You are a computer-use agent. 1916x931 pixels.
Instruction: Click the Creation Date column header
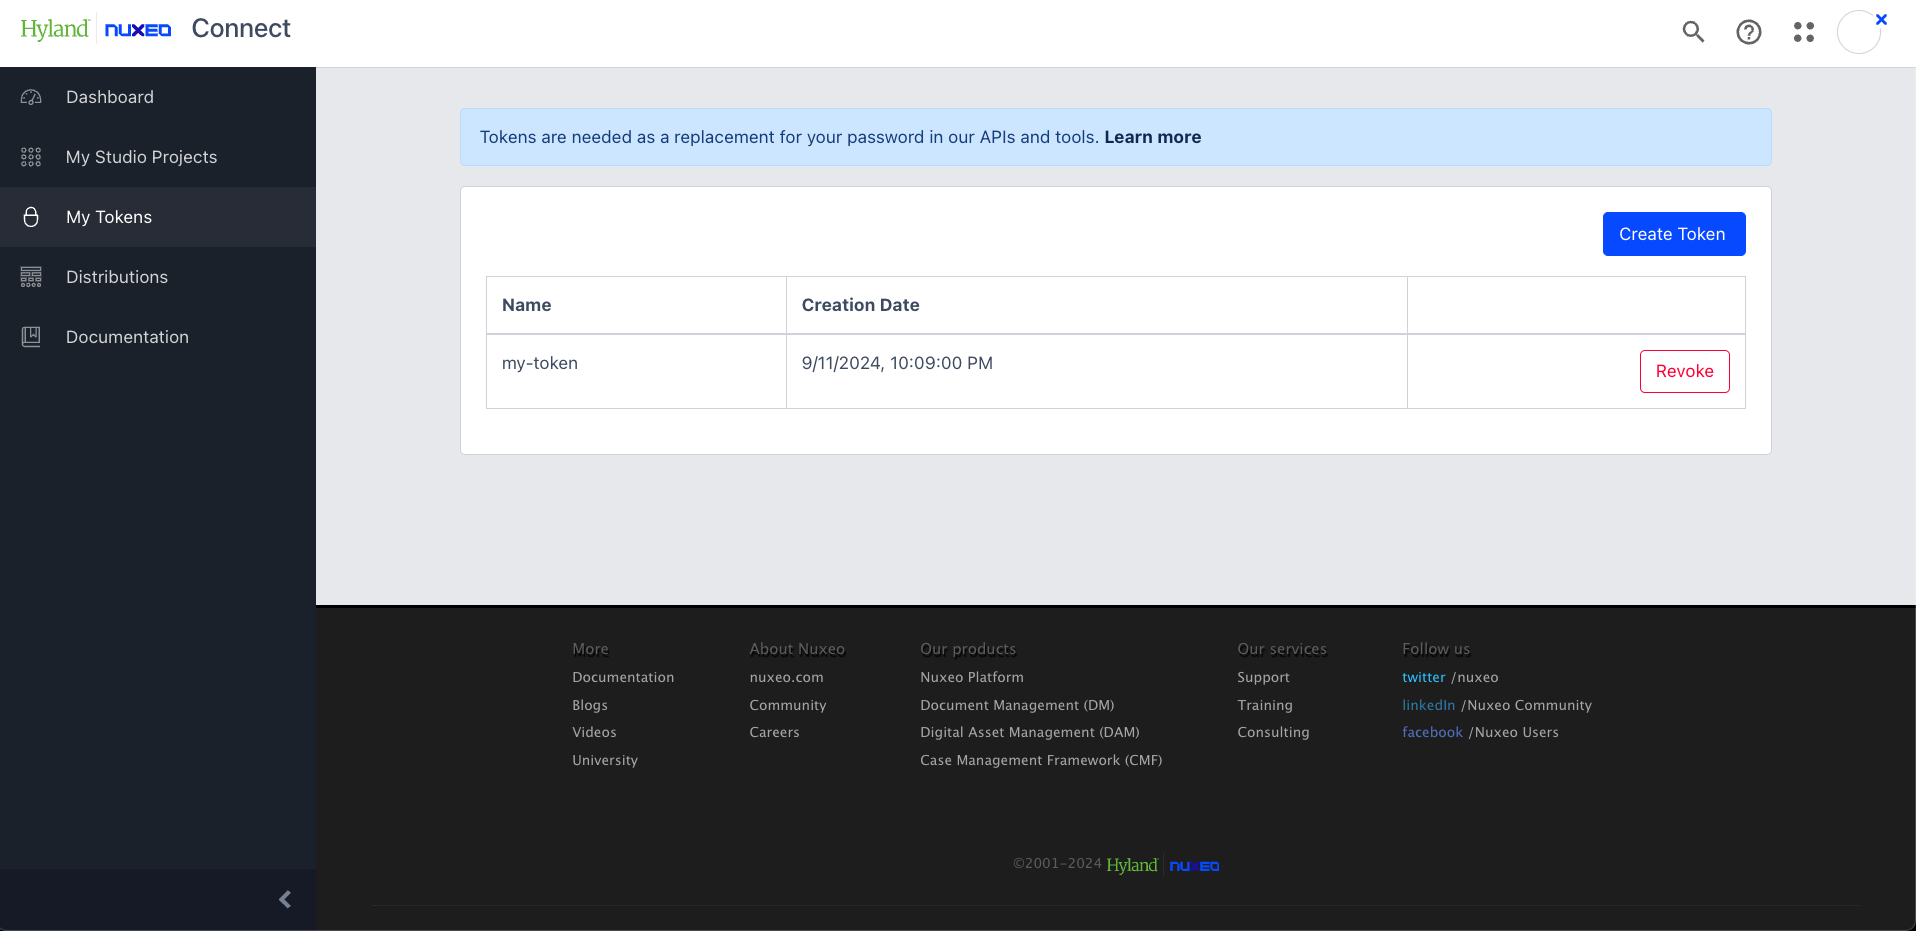point(1096,305)
